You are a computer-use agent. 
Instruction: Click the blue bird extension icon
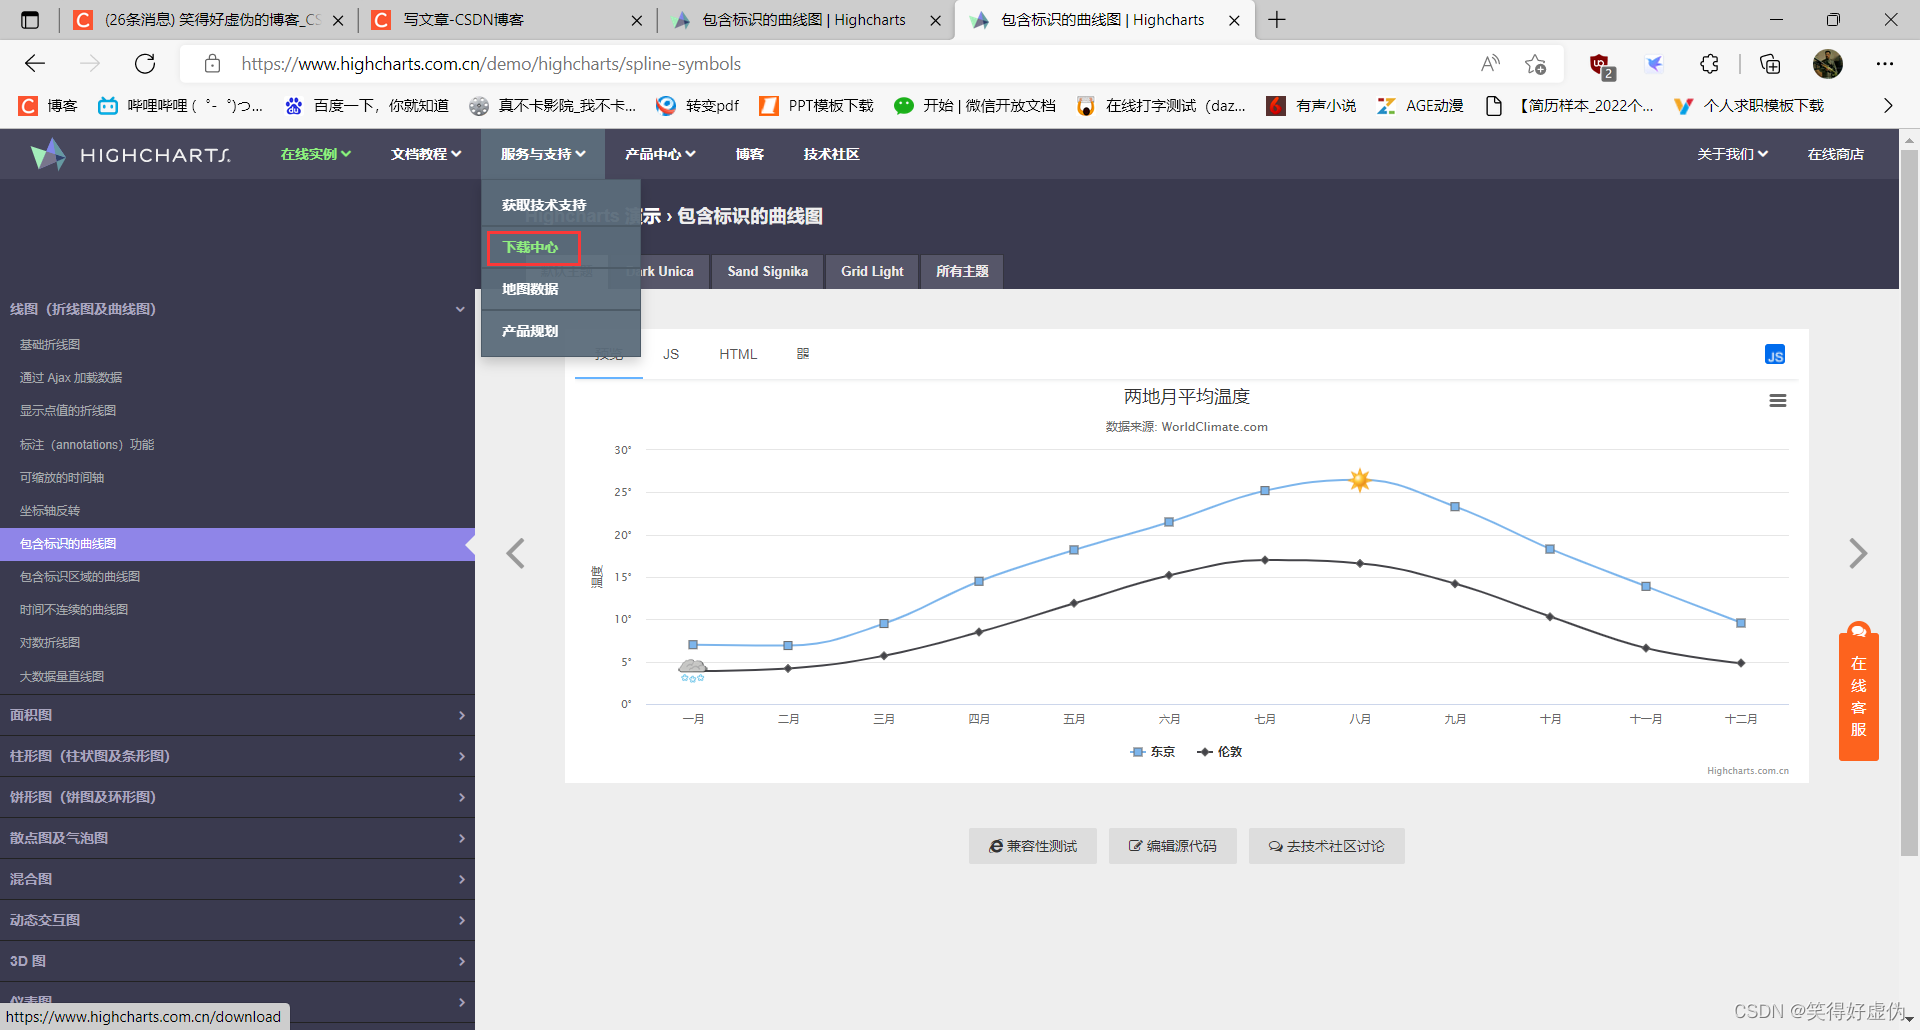(1655, 64)
